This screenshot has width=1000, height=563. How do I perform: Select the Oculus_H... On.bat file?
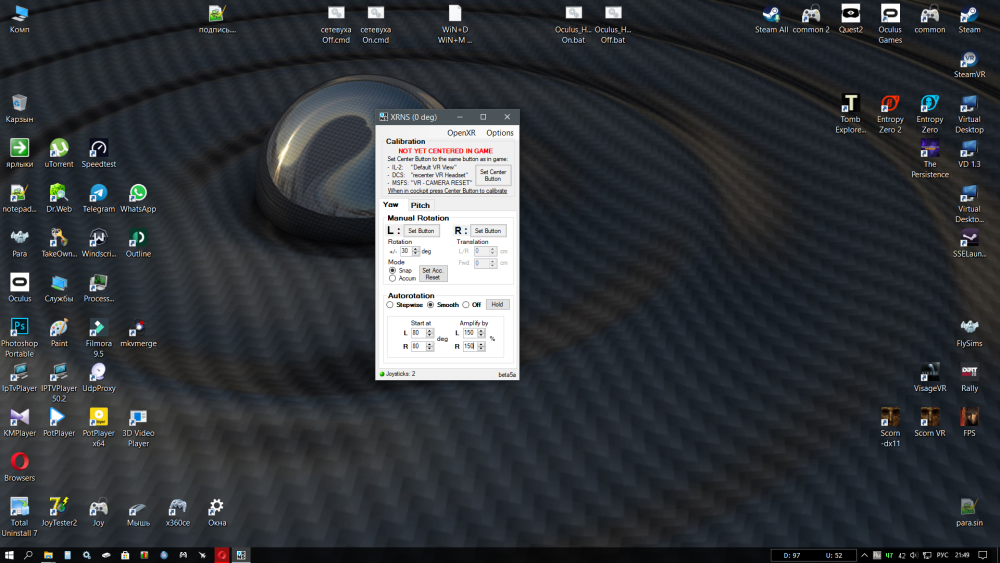(x=573, y=24)
